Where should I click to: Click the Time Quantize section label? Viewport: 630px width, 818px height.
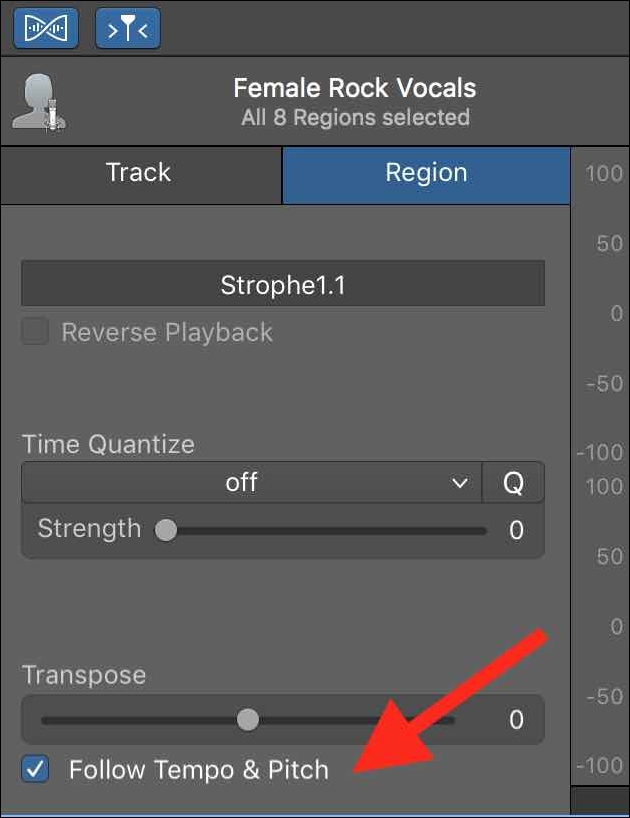point(107,443)
